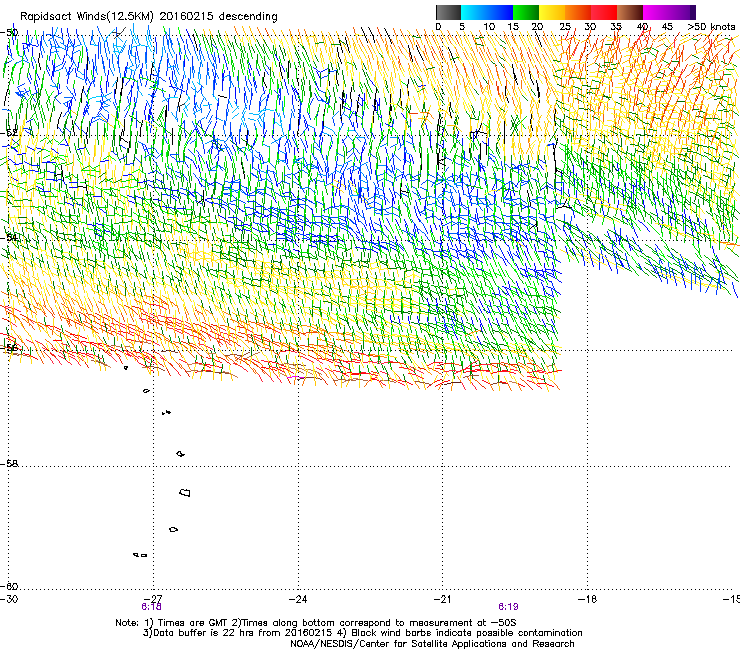Click the chart title 'Rapidsact Winds(12.5KM) 20160215 descending'

[x=149, y=17]
